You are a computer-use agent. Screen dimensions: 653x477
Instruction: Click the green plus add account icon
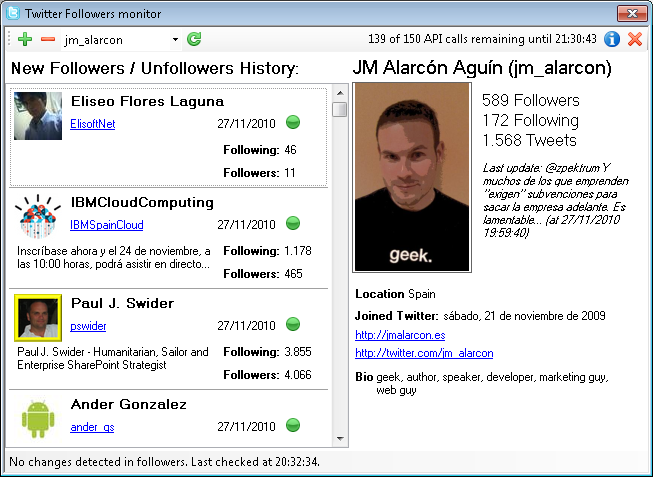[25, 40]
